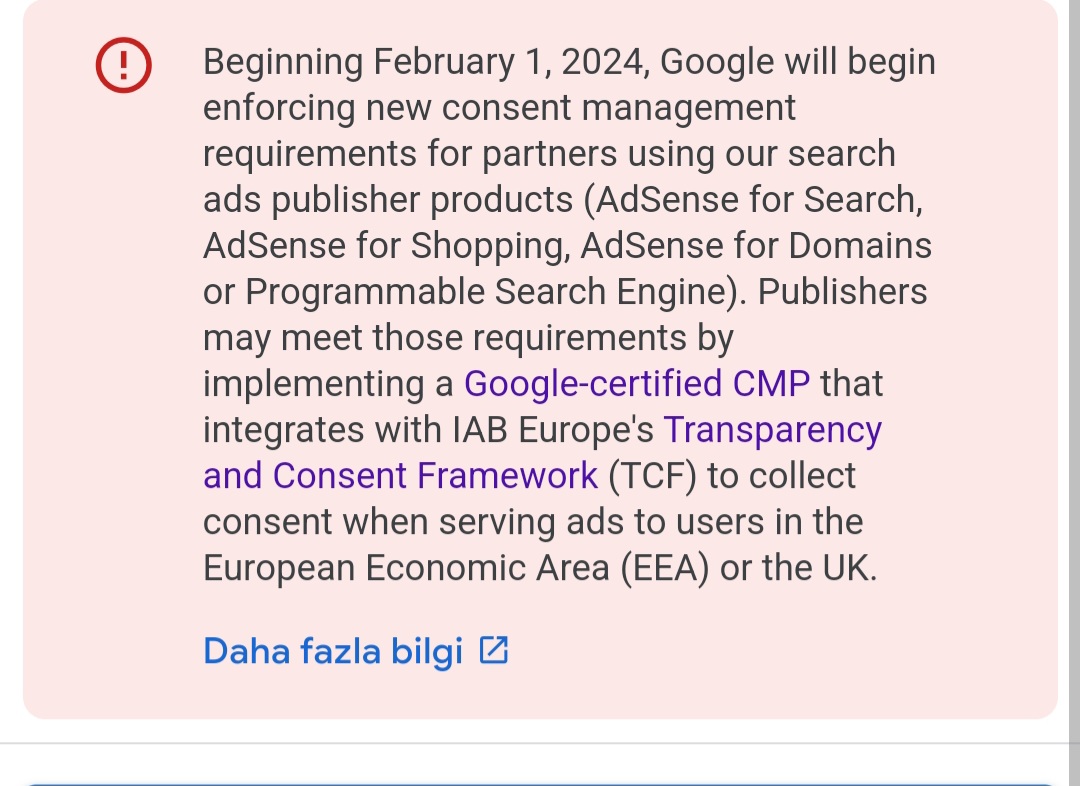Click the "European Economic Area (EEA)" text

pyautogui.click(x=456, y=568)
